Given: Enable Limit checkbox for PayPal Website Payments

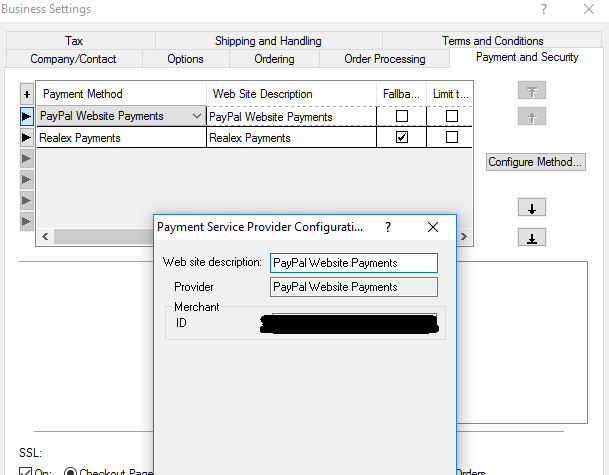Looking at the screenshot, I should pyautogui.click(x=452, y=116).
